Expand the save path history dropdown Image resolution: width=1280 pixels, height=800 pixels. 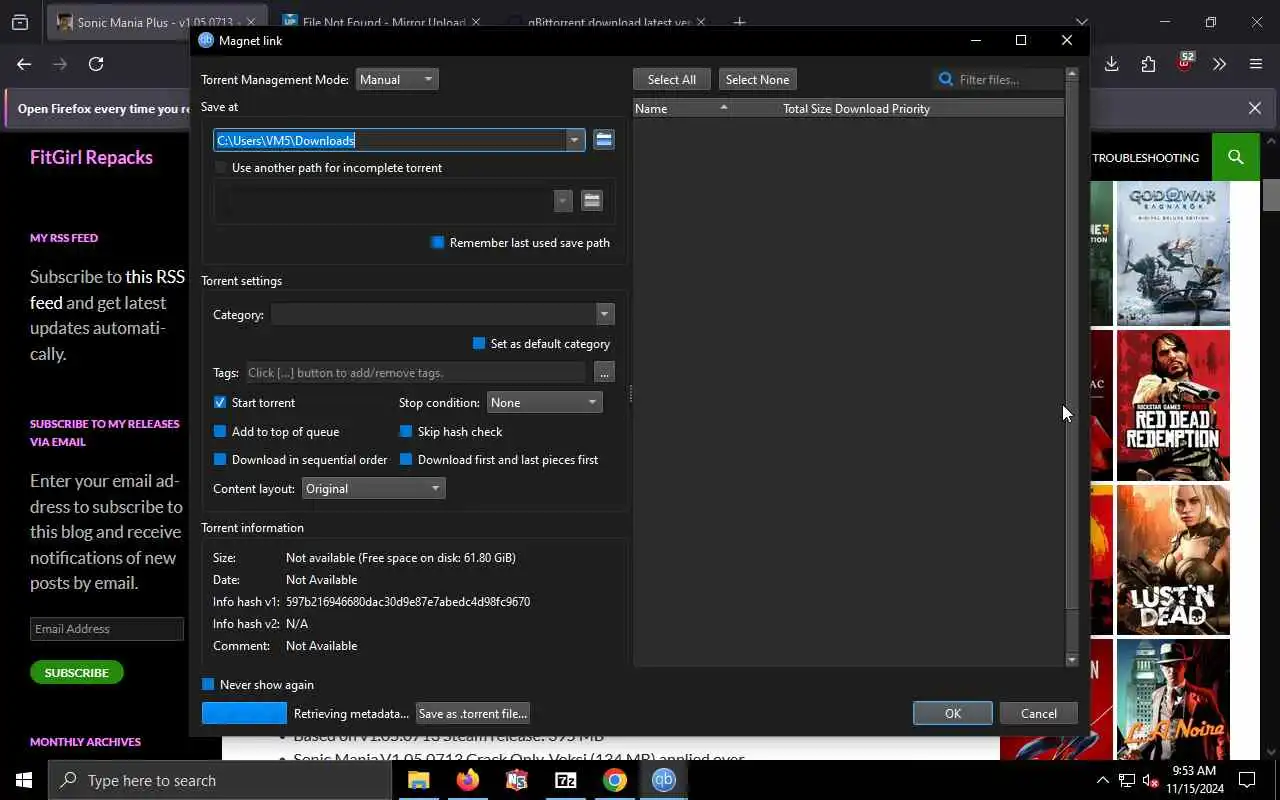click(574, 140)
